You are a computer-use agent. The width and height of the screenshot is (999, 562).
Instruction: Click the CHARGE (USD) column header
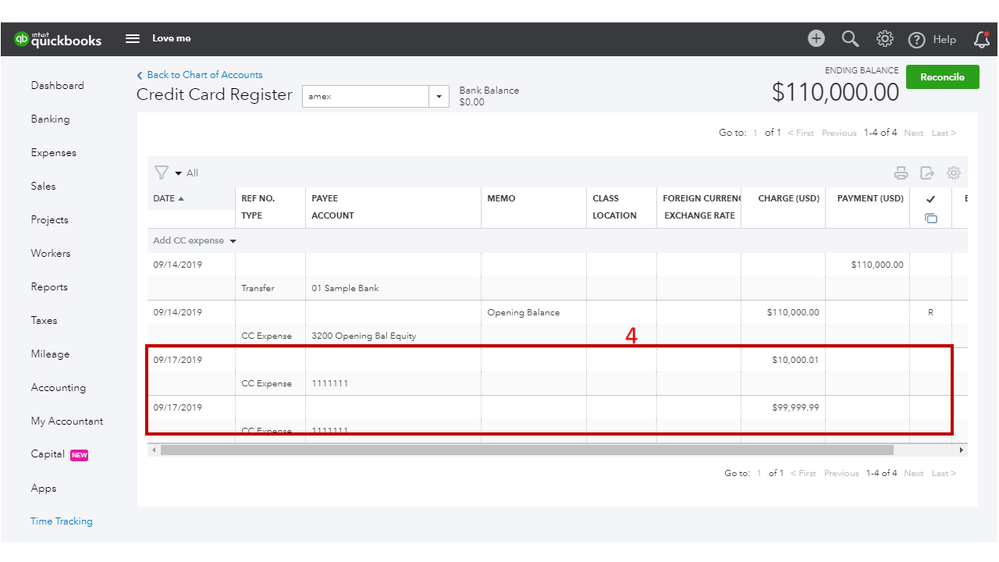[789, 199]
